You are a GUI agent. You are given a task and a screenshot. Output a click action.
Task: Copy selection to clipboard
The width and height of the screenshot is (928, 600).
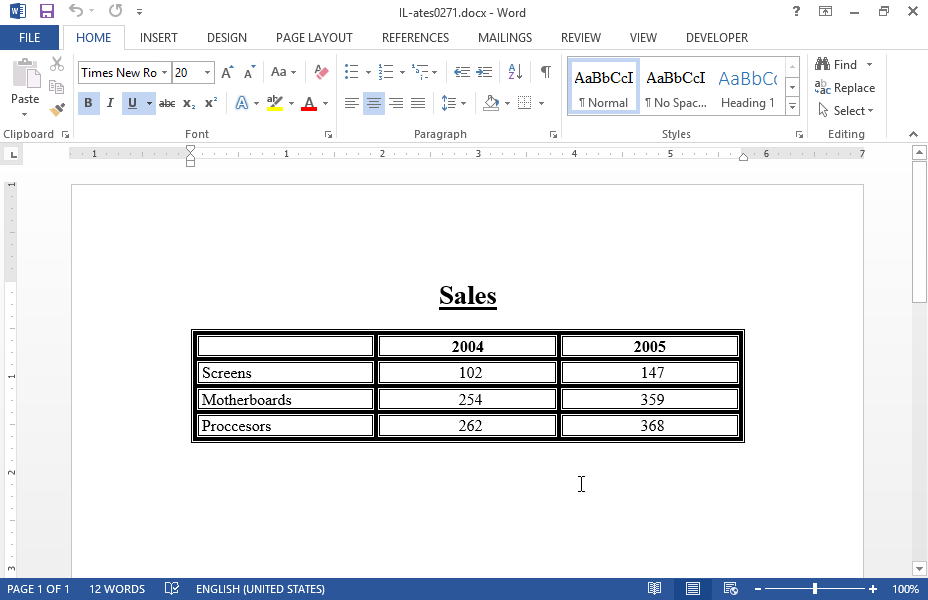coord(57,87)
